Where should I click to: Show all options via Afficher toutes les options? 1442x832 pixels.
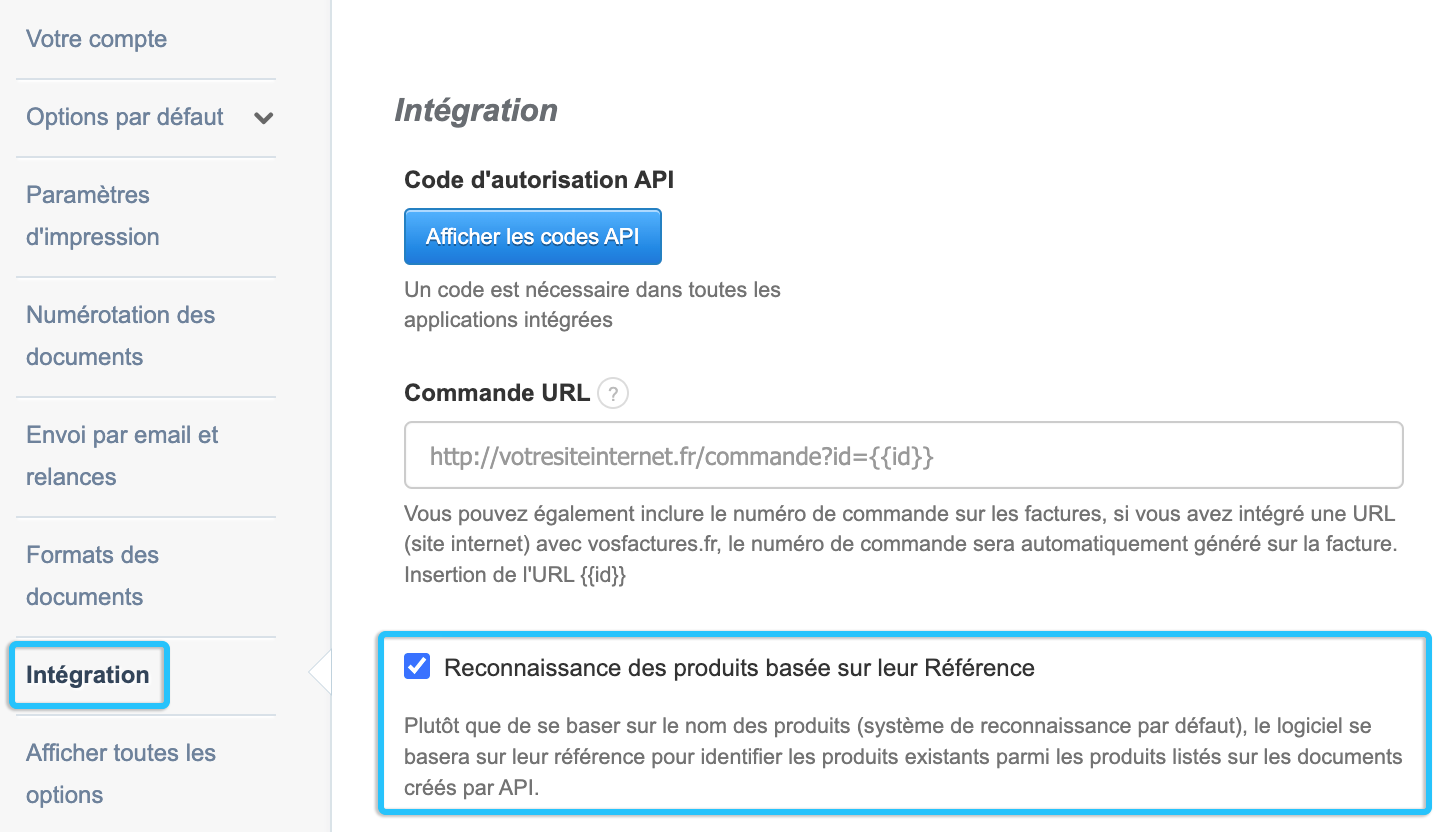pos(120,773)
